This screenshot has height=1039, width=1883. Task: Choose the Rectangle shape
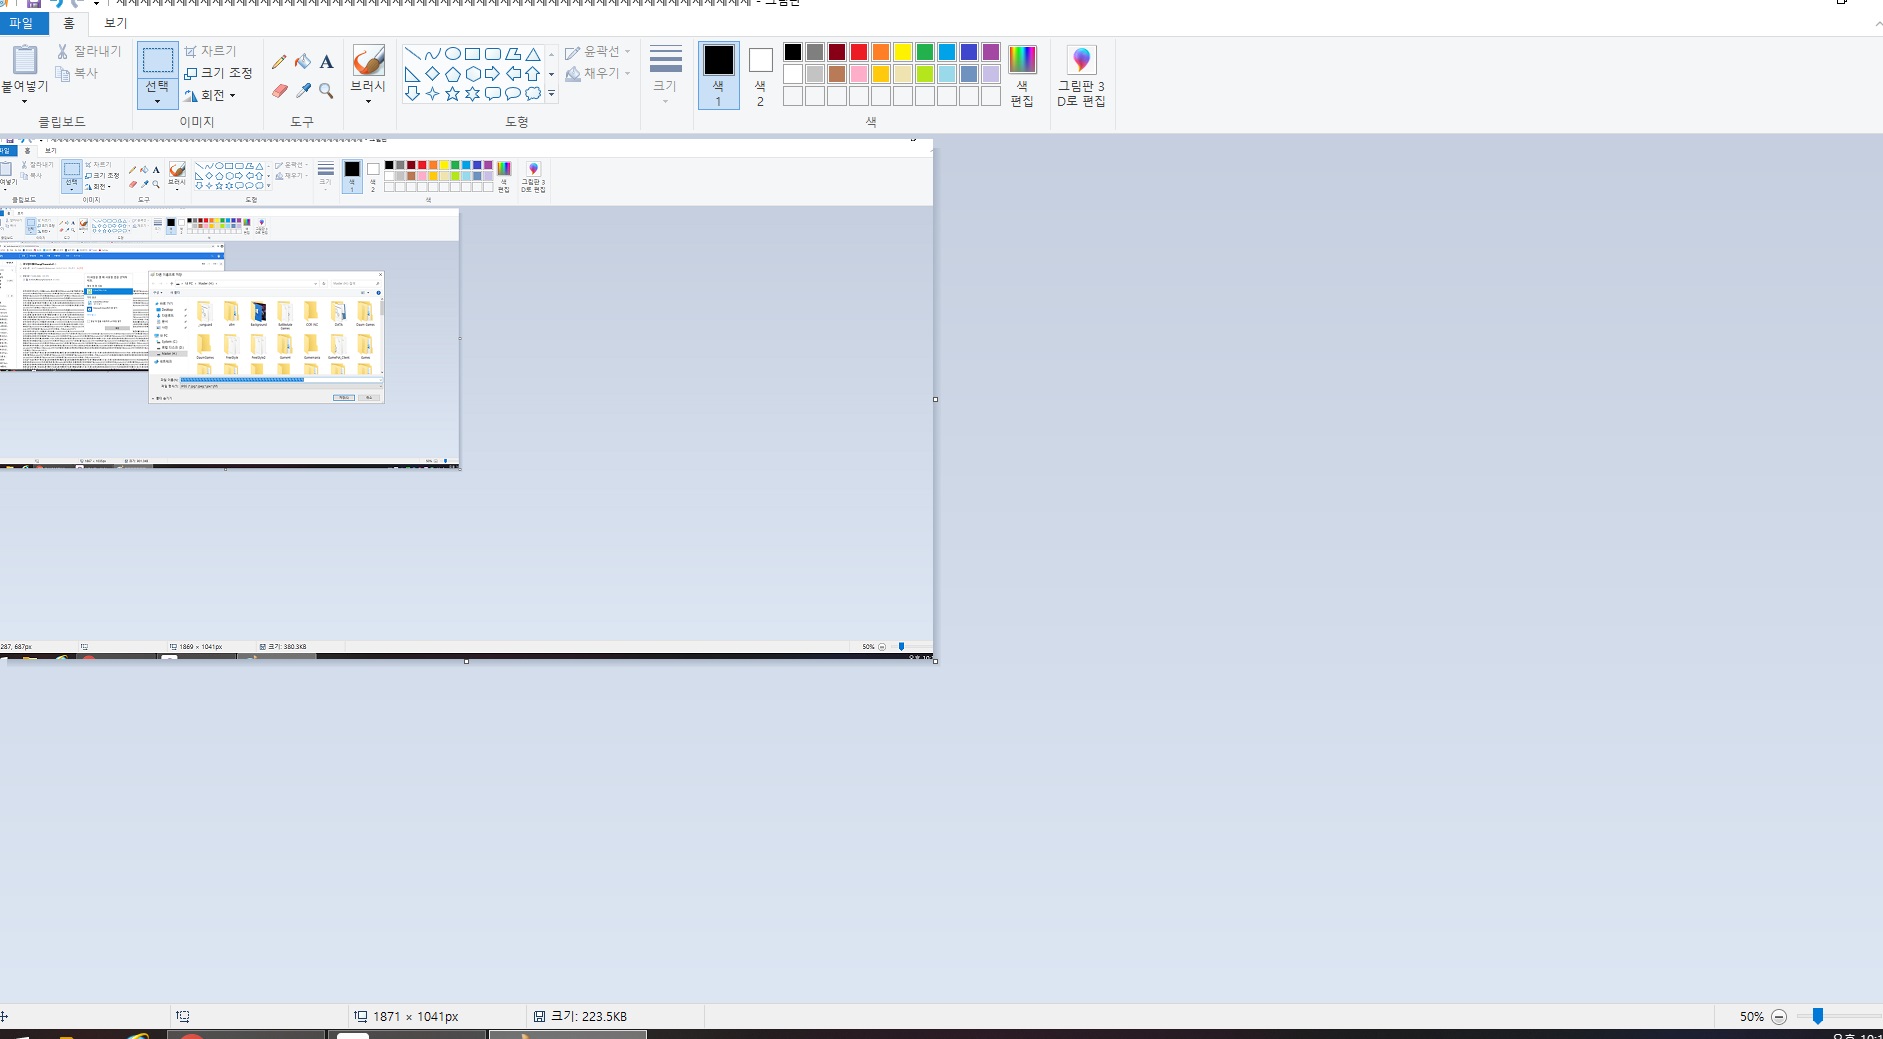pyautogui.click(x=472, y=54)
